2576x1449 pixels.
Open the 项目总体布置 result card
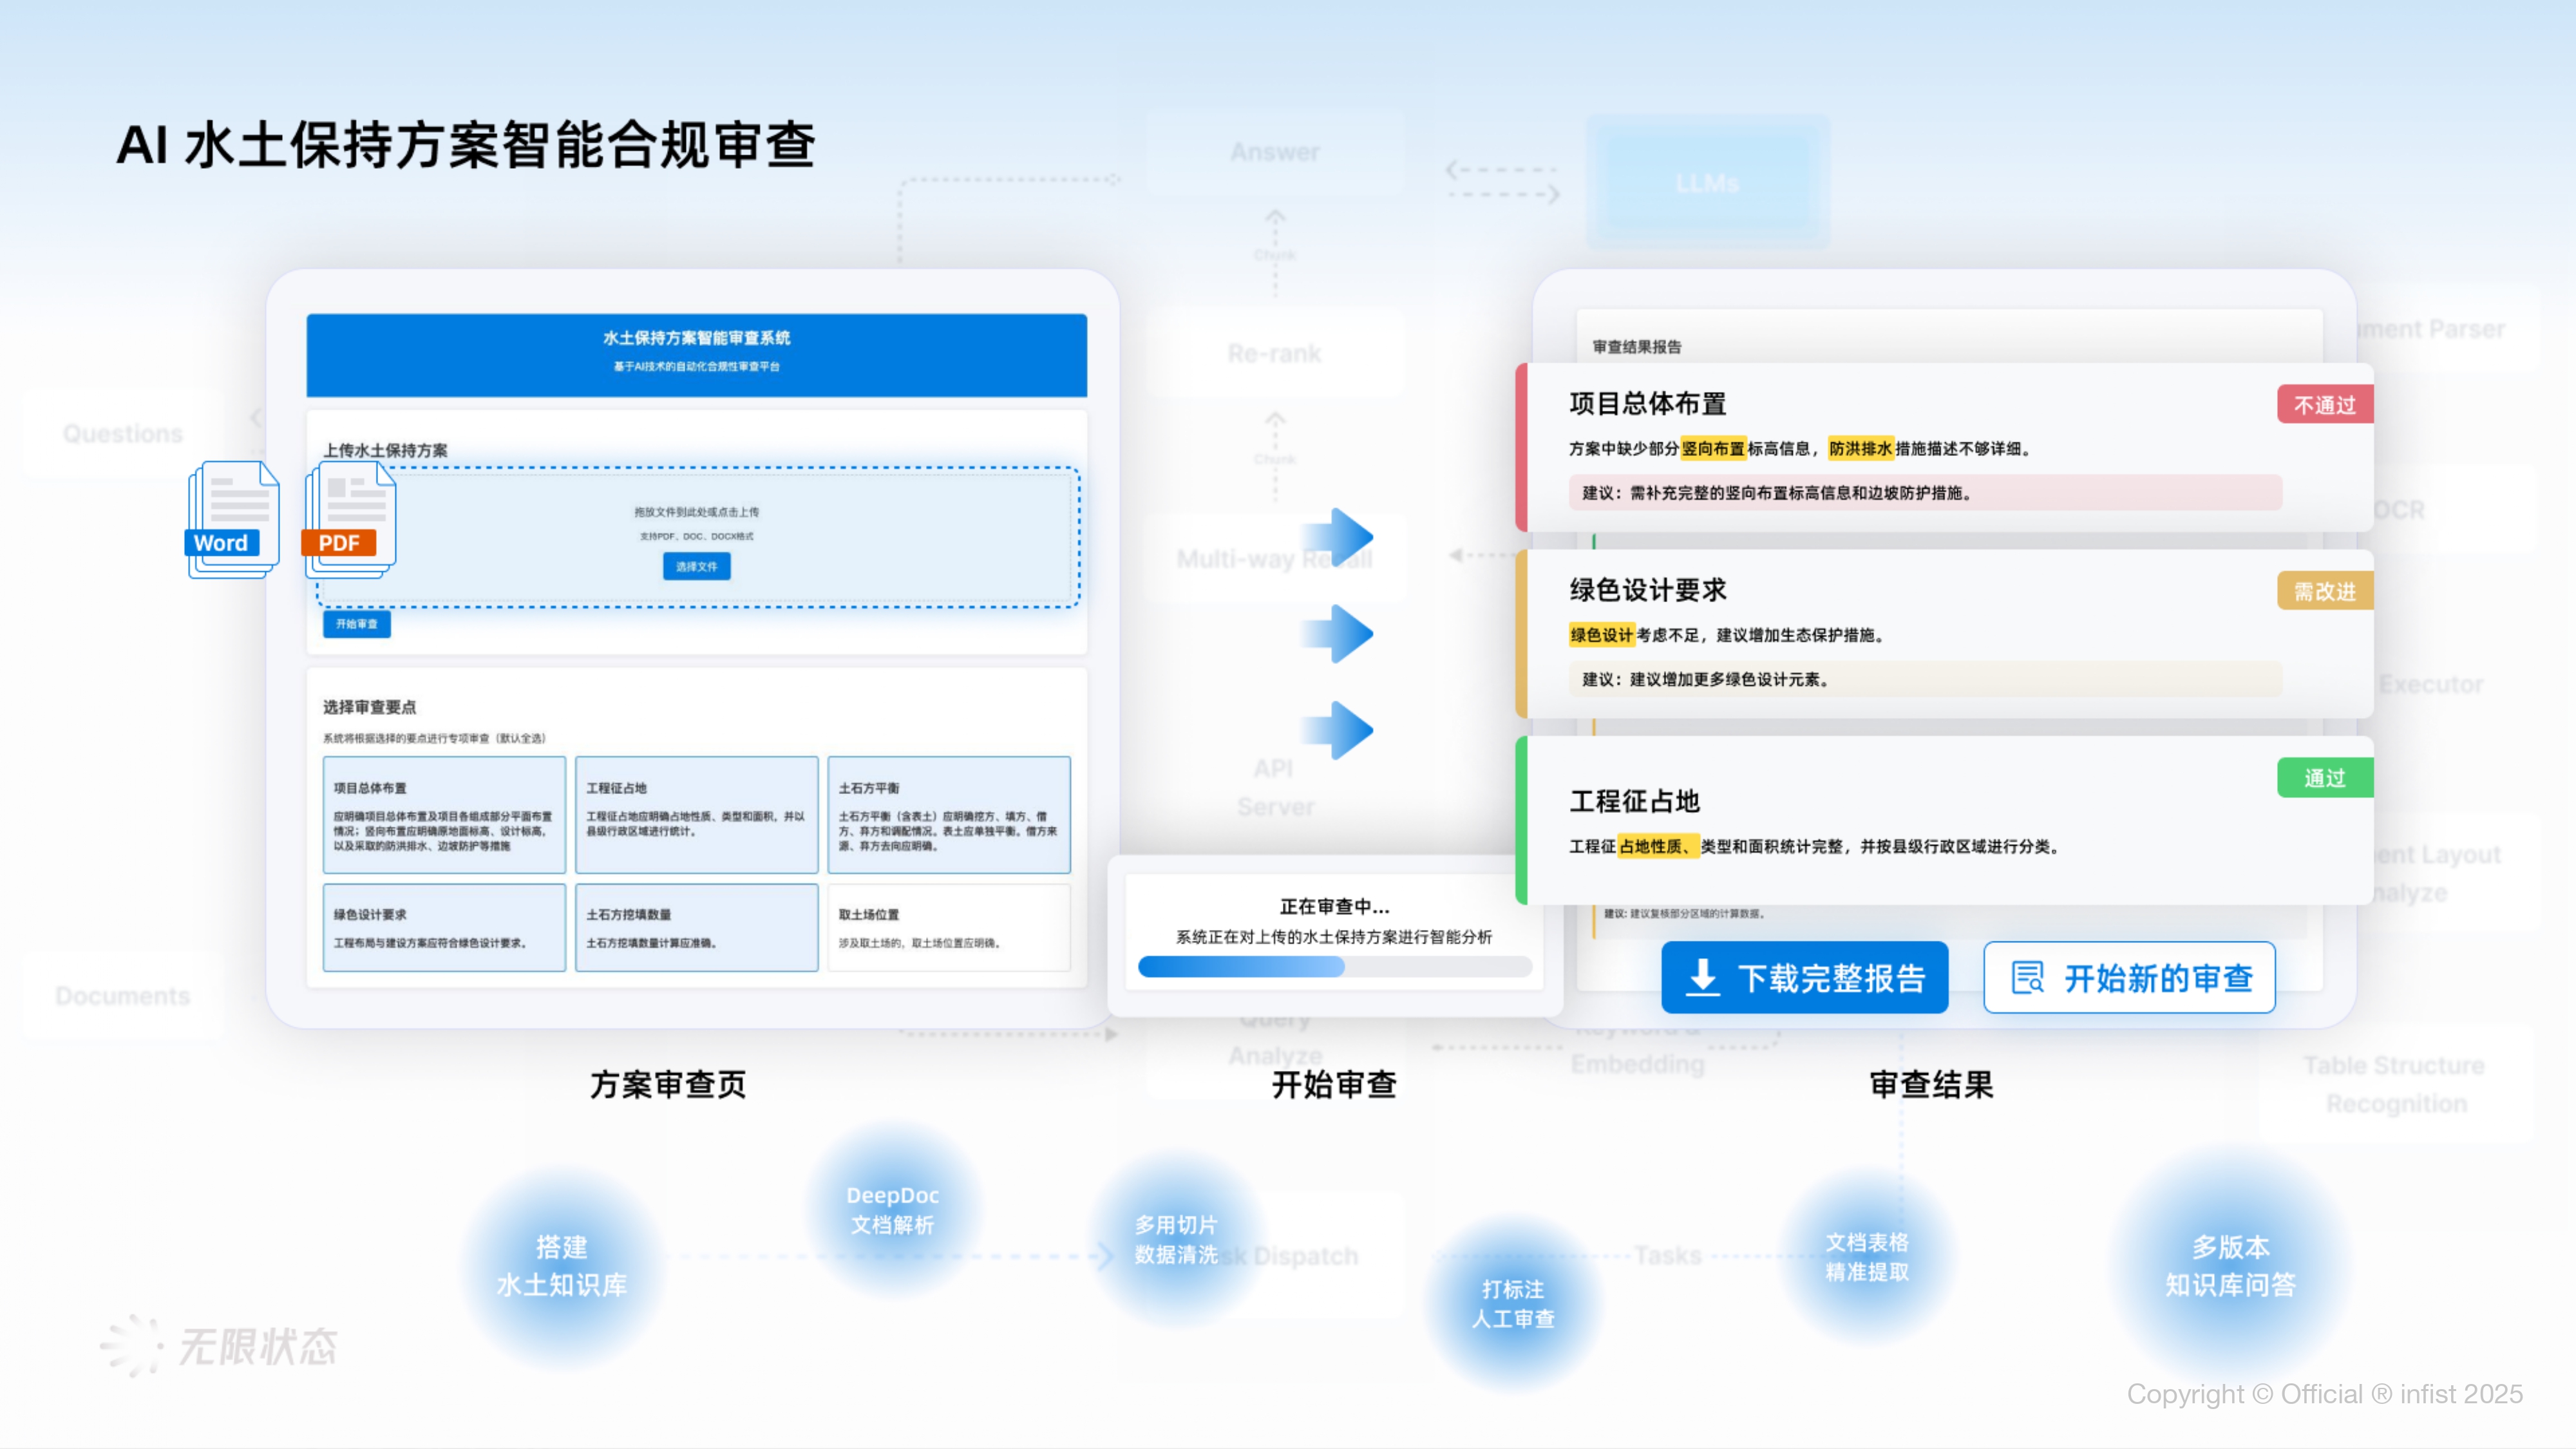click(1944, 447)
